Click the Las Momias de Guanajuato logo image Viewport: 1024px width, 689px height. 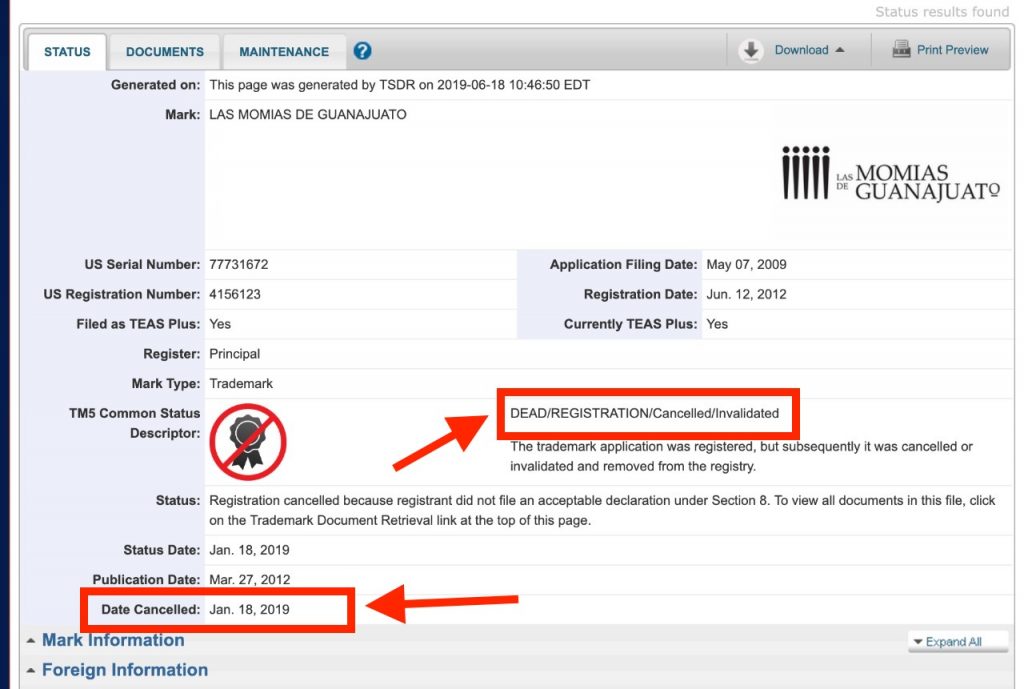890,173
